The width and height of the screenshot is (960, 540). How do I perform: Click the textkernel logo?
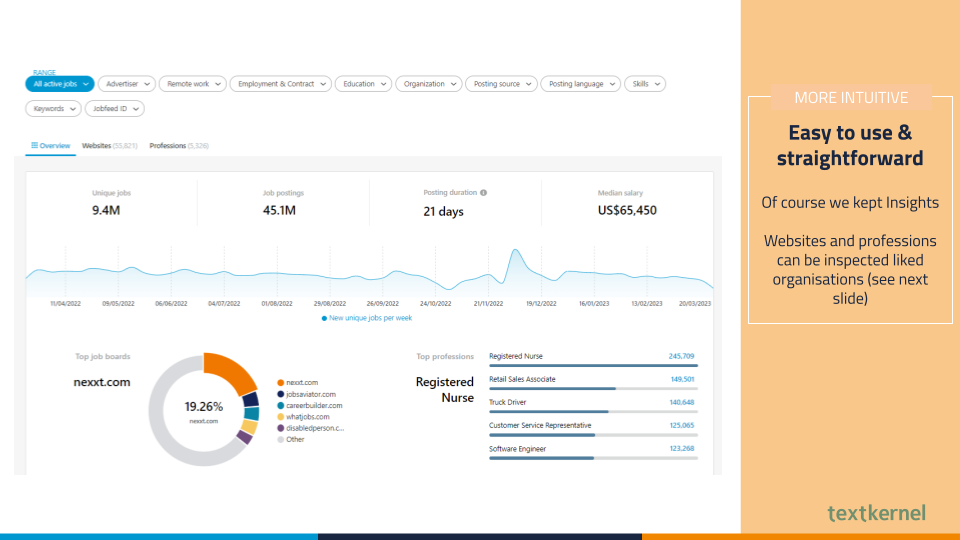pyautogui.click(x=876, y=513)
